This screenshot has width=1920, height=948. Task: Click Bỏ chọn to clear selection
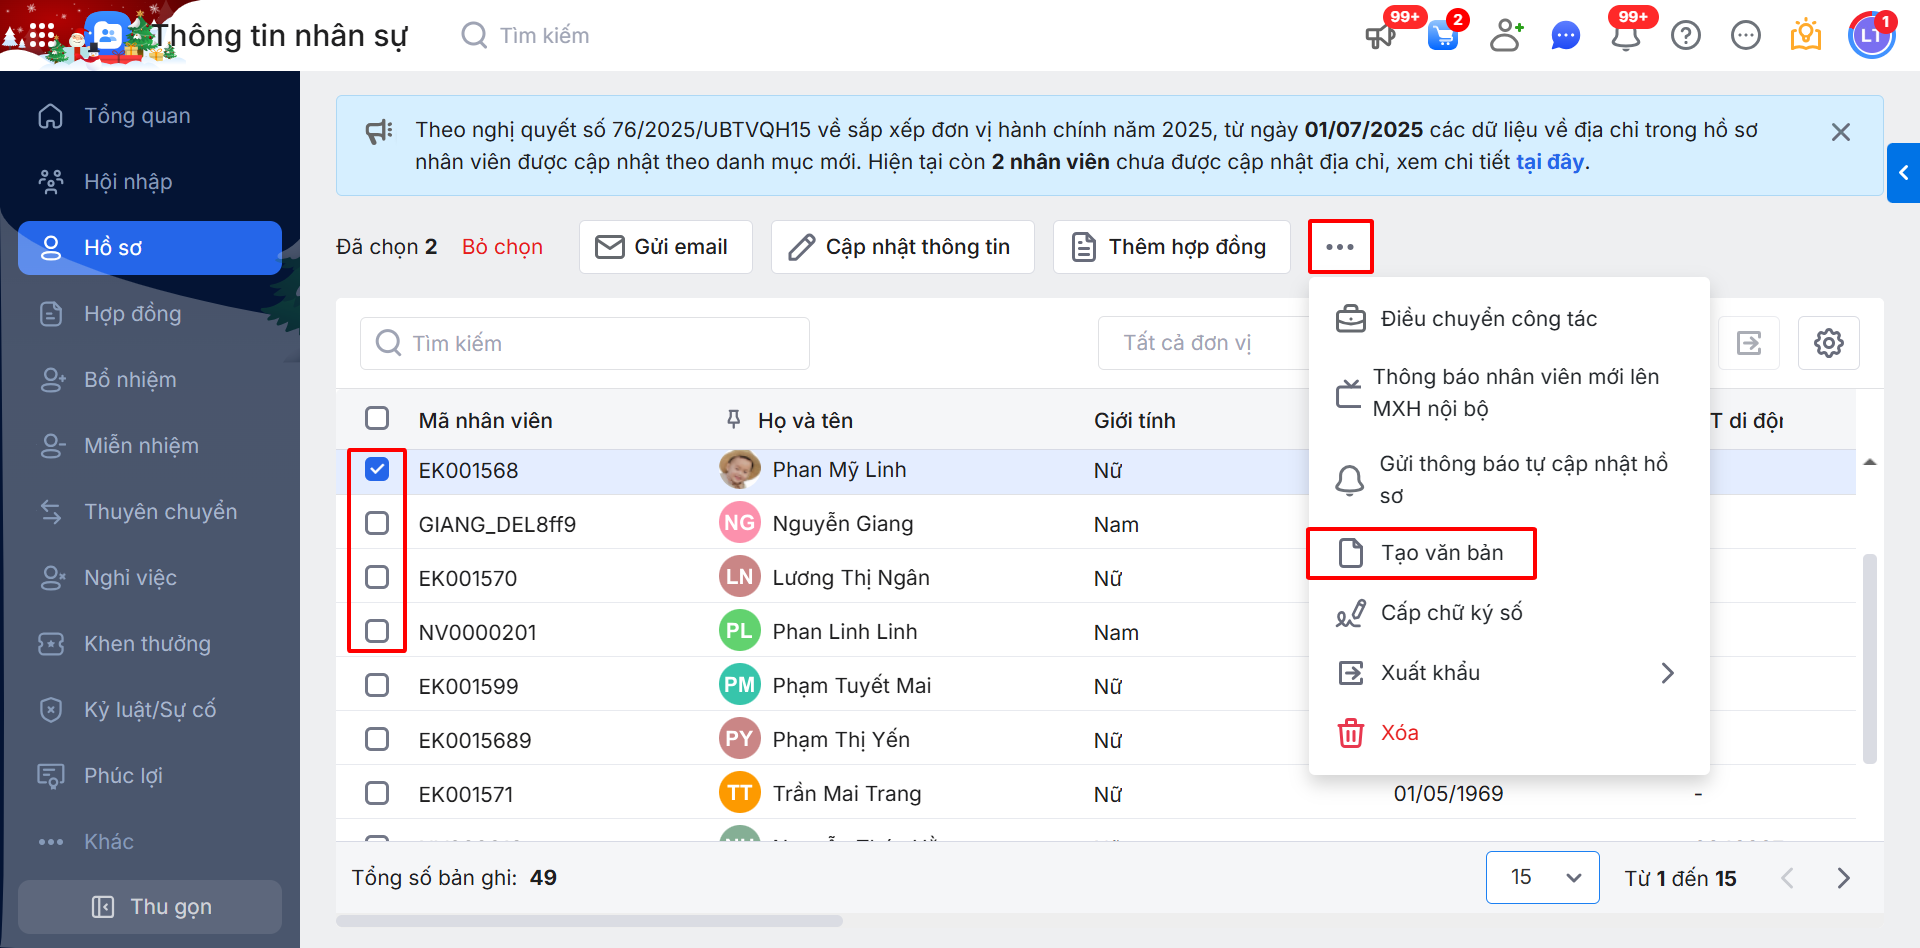pyautogui.click(x=502, y=247)
